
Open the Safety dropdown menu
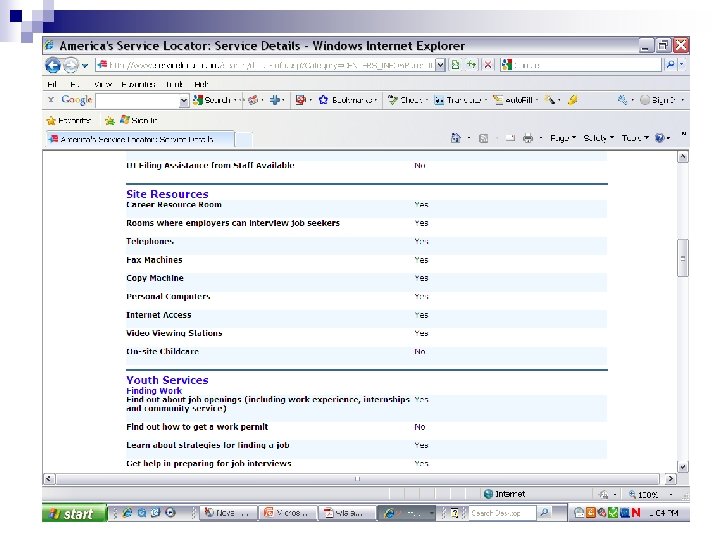(x=598, y=138)
